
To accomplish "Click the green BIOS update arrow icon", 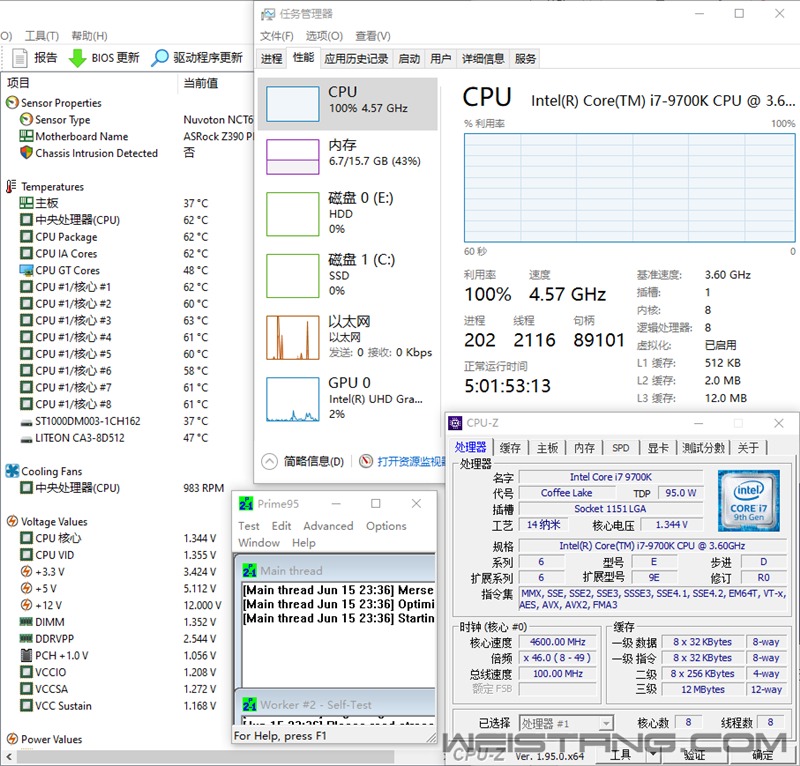I will pyautogui.click(x=77, y=58).
